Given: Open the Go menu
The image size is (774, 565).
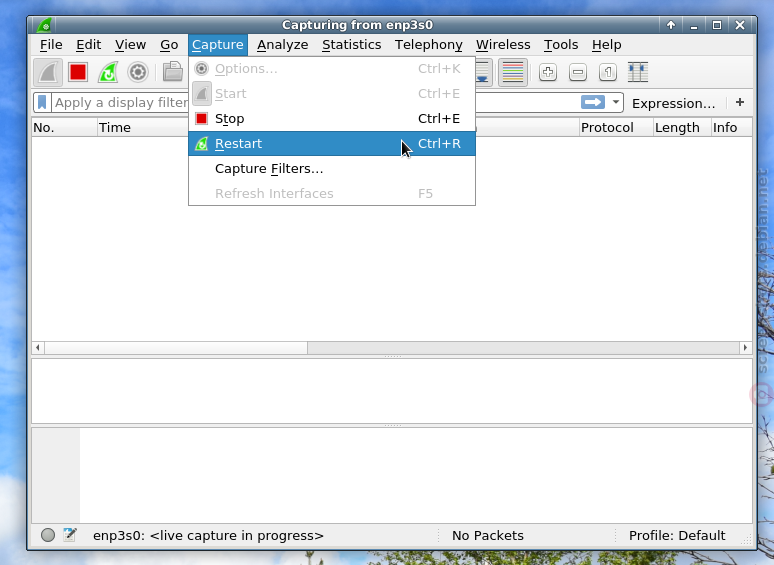Looking at the screenshot, I should [x=169, y=45].
